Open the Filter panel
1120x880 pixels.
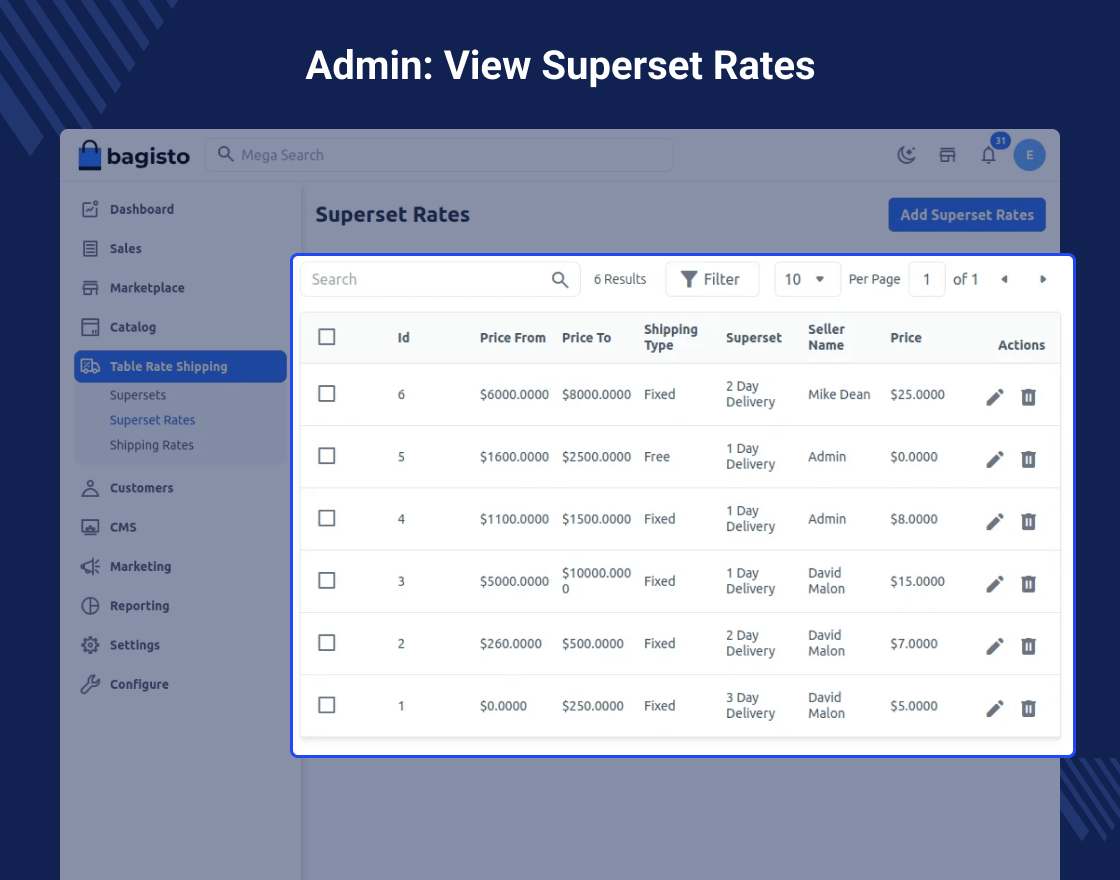[x=711, y=280]
